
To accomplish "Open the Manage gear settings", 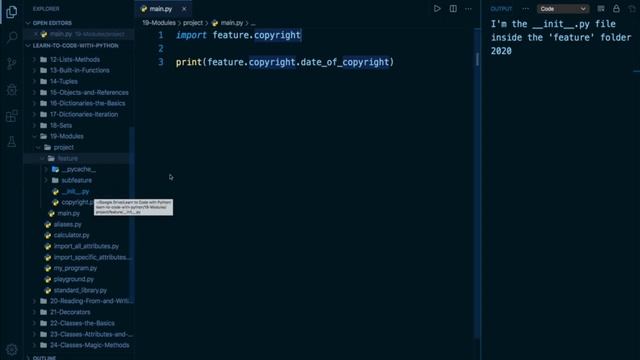I will coord(11,349).
